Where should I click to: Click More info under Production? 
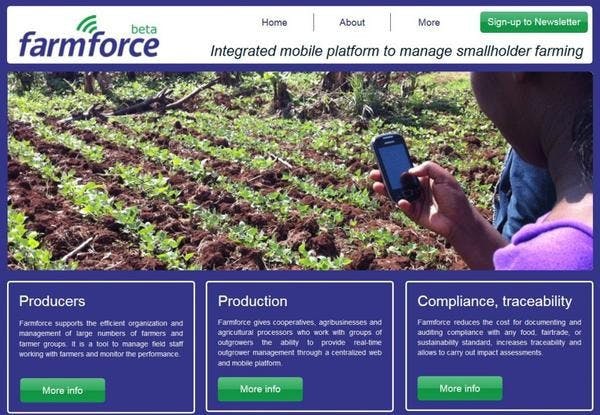coord(260,389)
